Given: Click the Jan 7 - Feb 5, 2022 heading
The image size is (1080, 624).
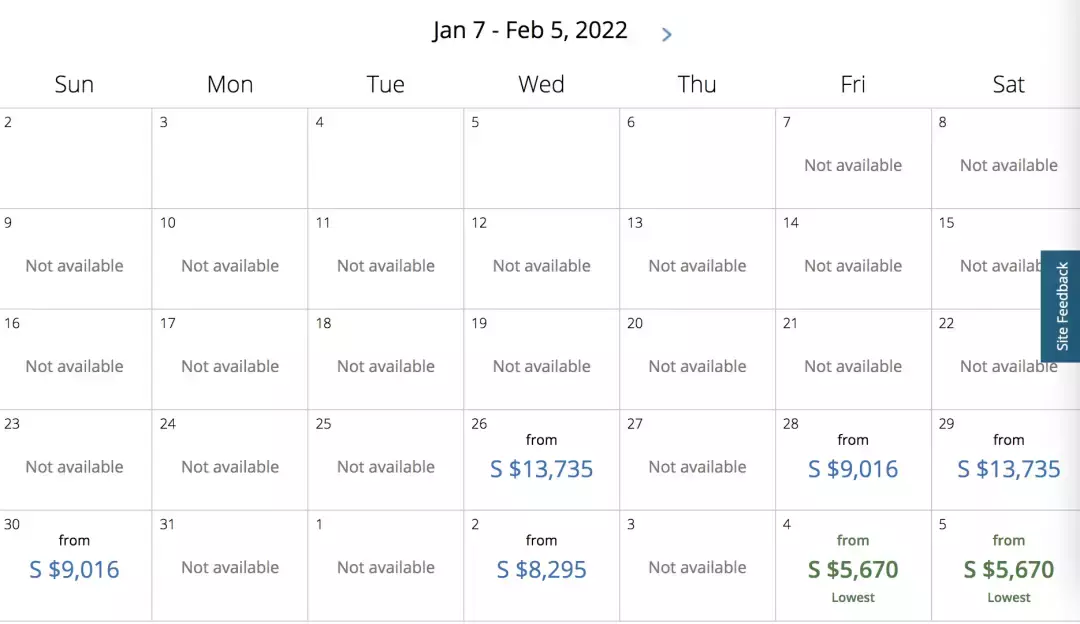Looking at the screenshot, I should pos(530,30).
